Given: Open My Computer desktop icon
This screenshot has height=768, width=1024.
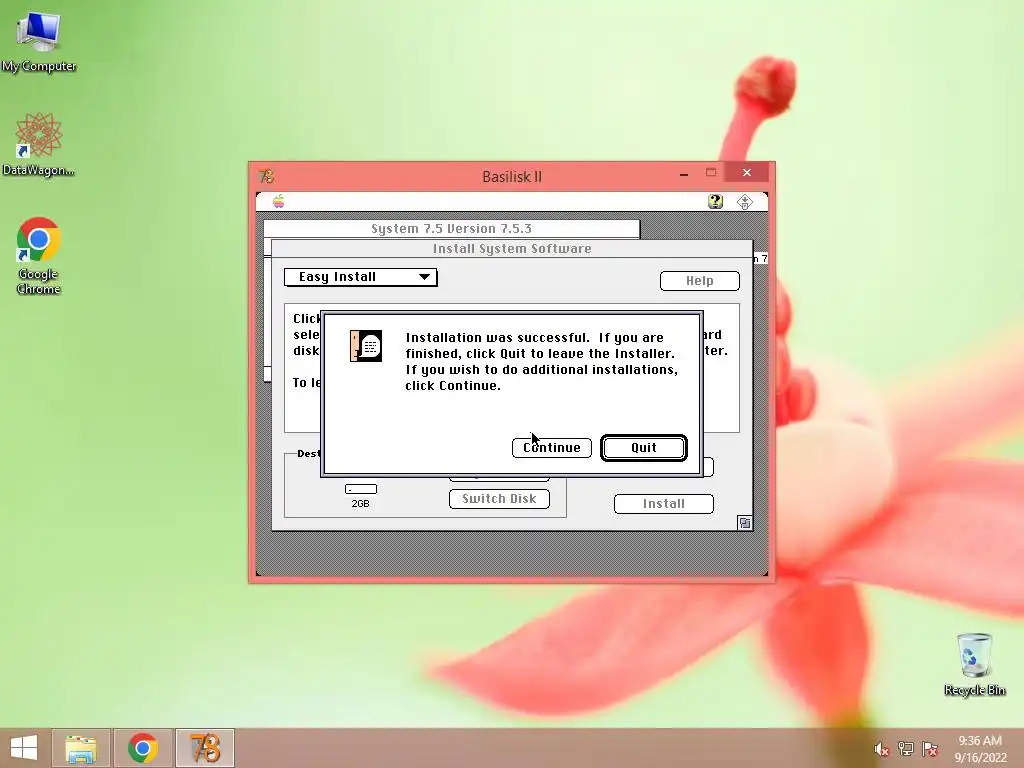Looking at the screenshot, I should pyautogui.click(x=39, y=40).
